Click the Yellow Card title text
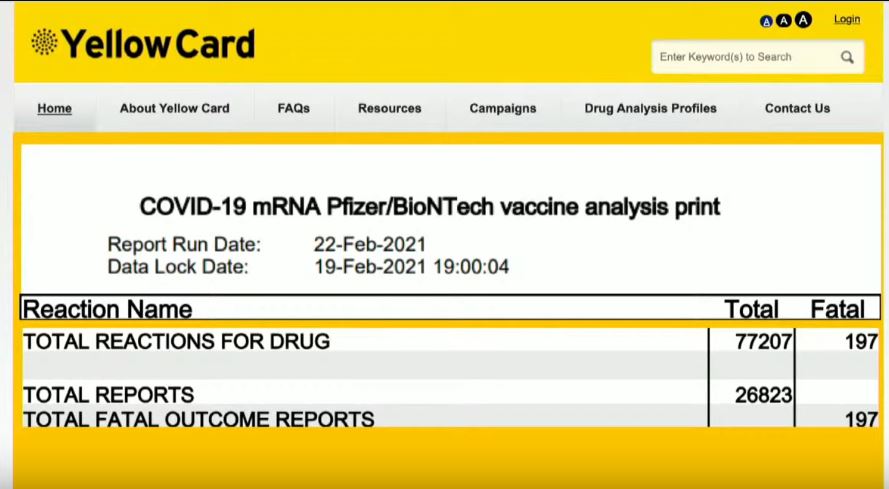 click(x=158, y=44)
